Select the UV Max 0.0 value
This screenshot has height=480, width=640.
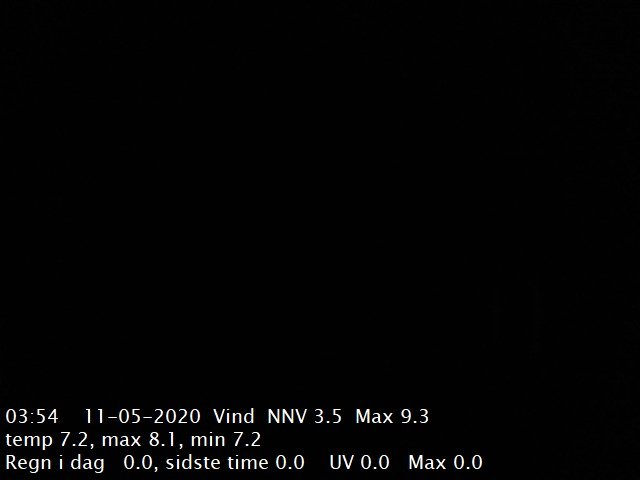[x=468, y=463]
